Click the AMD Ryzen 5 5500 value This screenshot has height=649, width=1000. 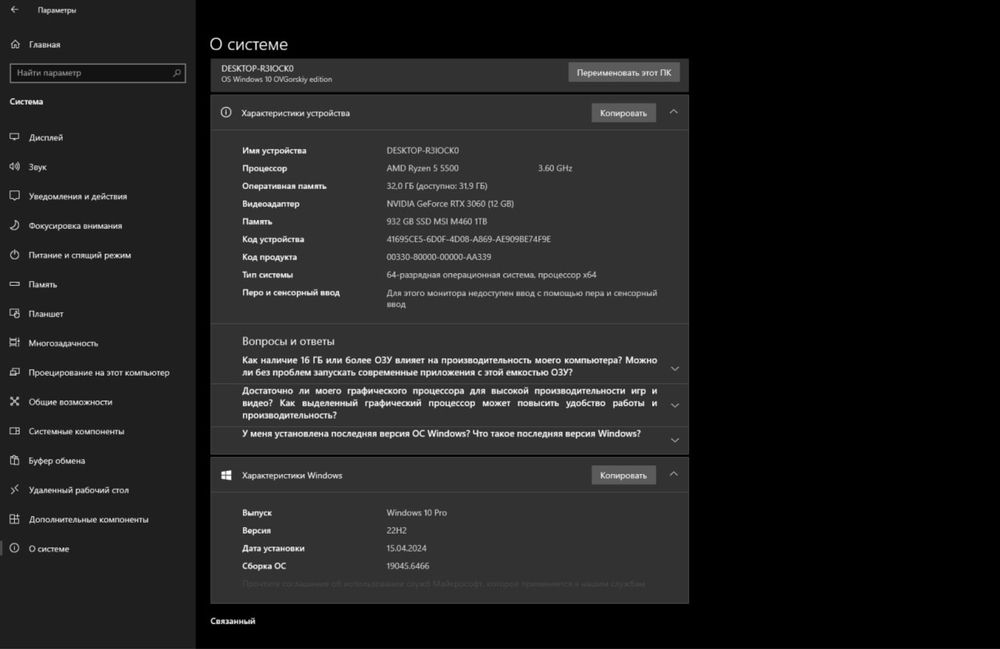(x=422, y=168)
